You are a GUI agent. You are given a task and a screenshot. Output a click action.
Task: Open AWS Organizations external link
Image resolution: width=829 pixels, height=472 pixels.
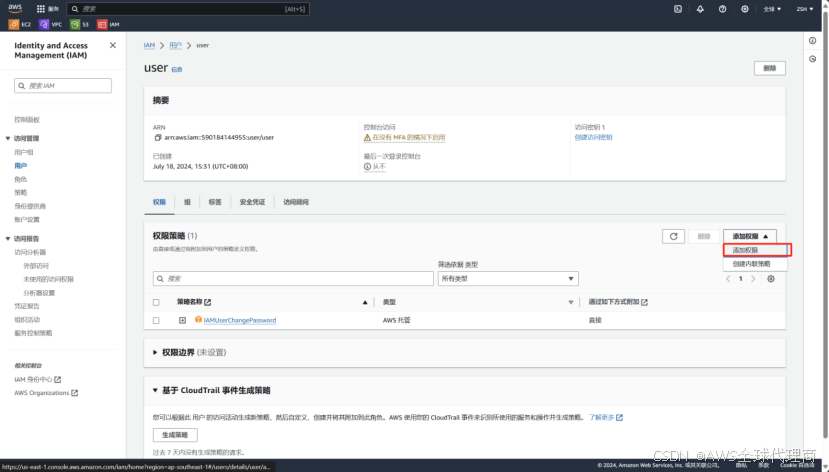[46, 393]
